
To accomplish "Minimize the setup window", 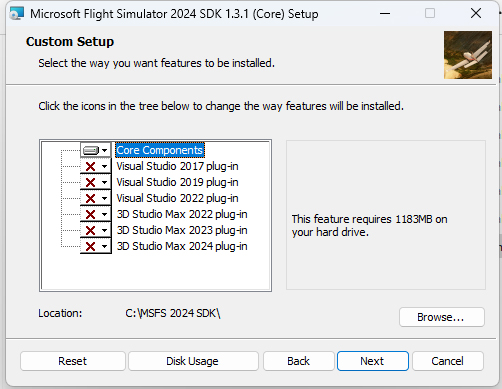I will pyautogui.click(x=385, y=14).
